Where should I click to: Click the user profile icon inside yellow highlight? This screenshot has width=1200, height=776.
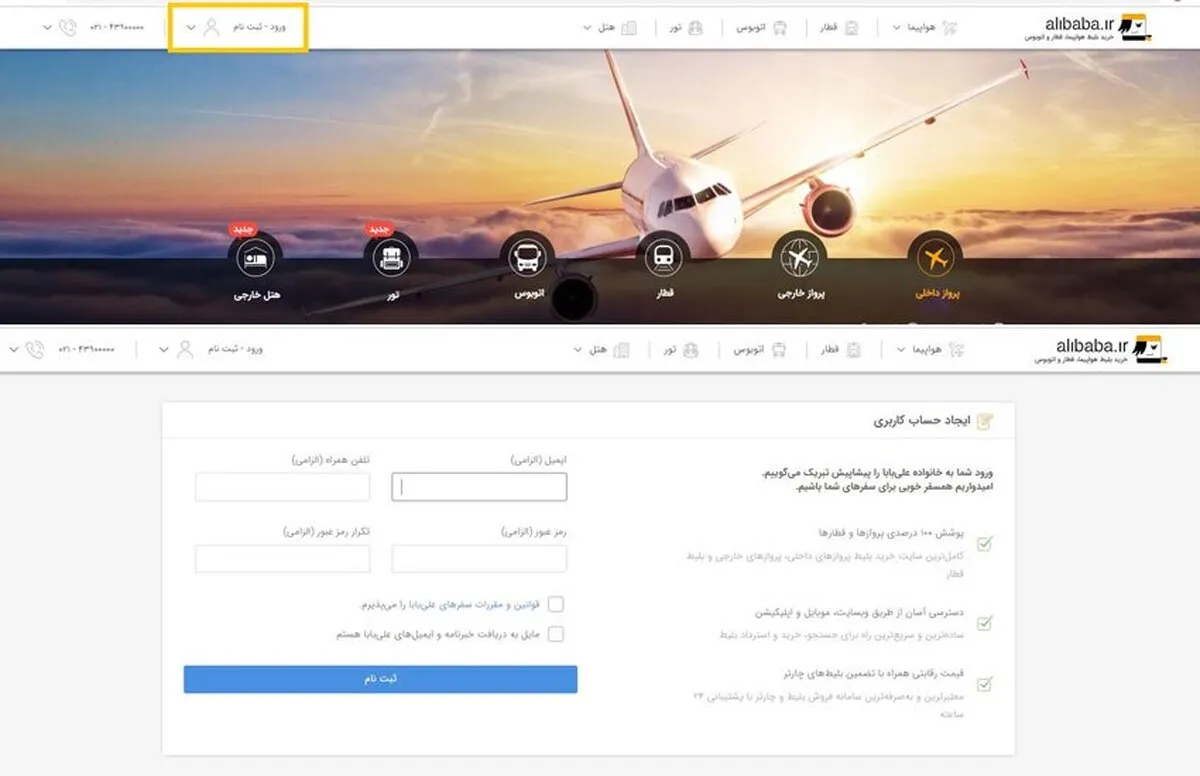point(211,27)
